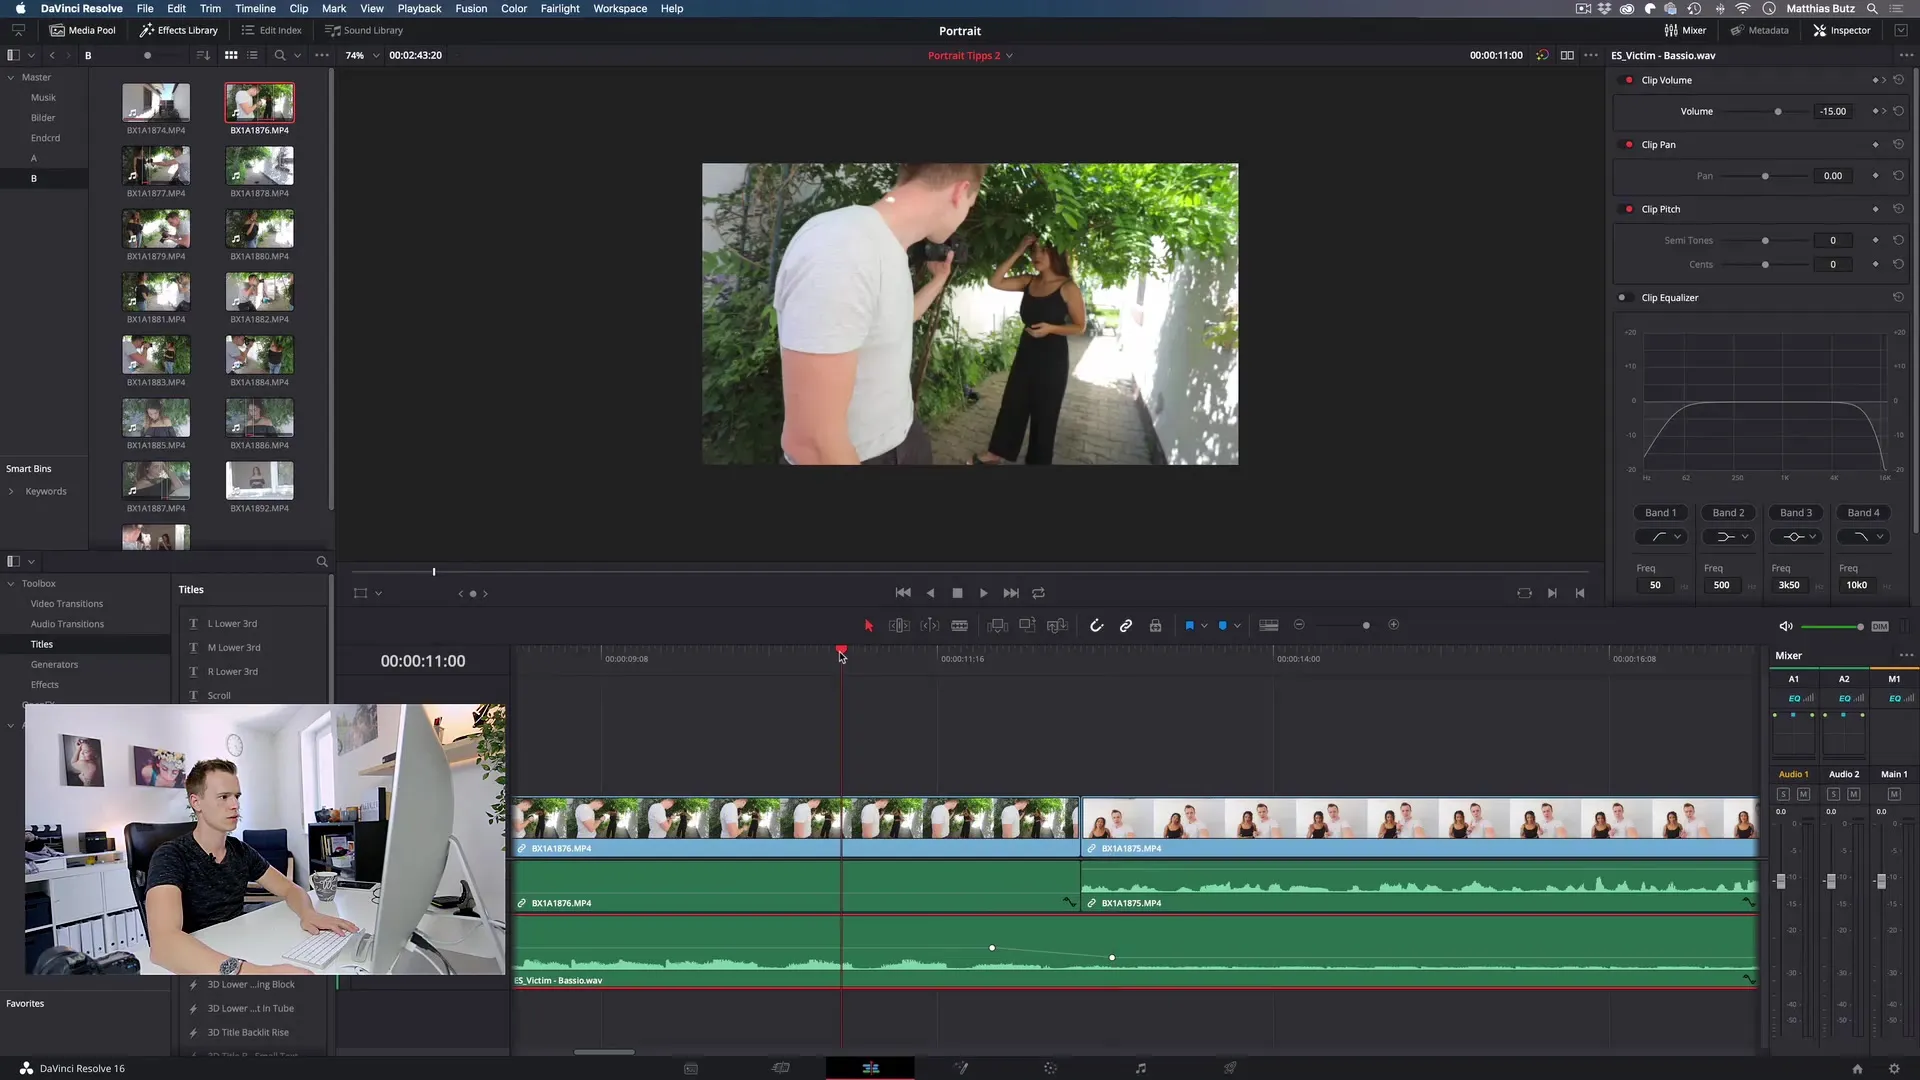Toggle the Effects Library panel button
This screenshot has width=1920, height=1080.
pos(178,31)
